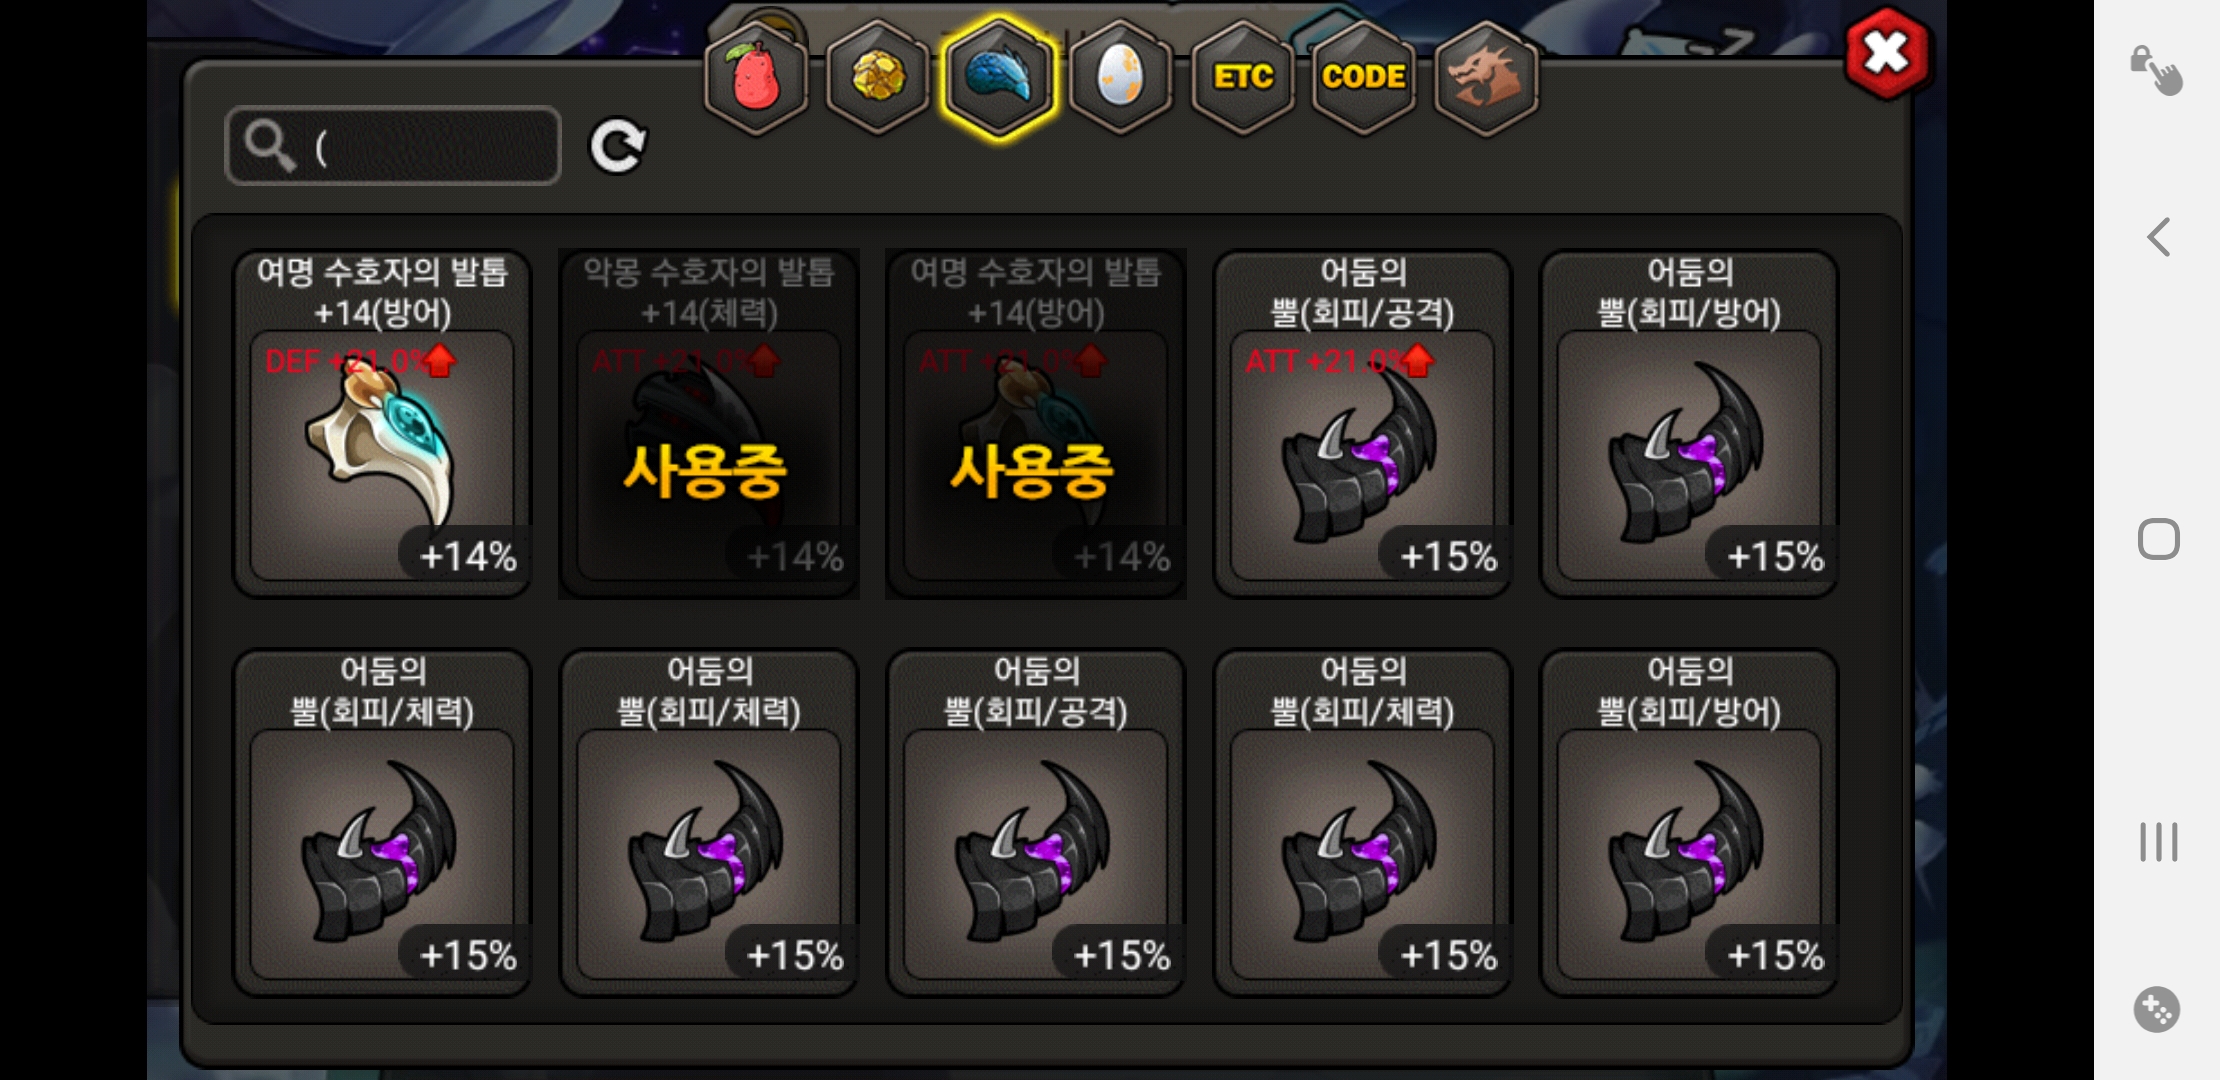
Task: Tap the refresh arrow icon
Action: point(618,147)
